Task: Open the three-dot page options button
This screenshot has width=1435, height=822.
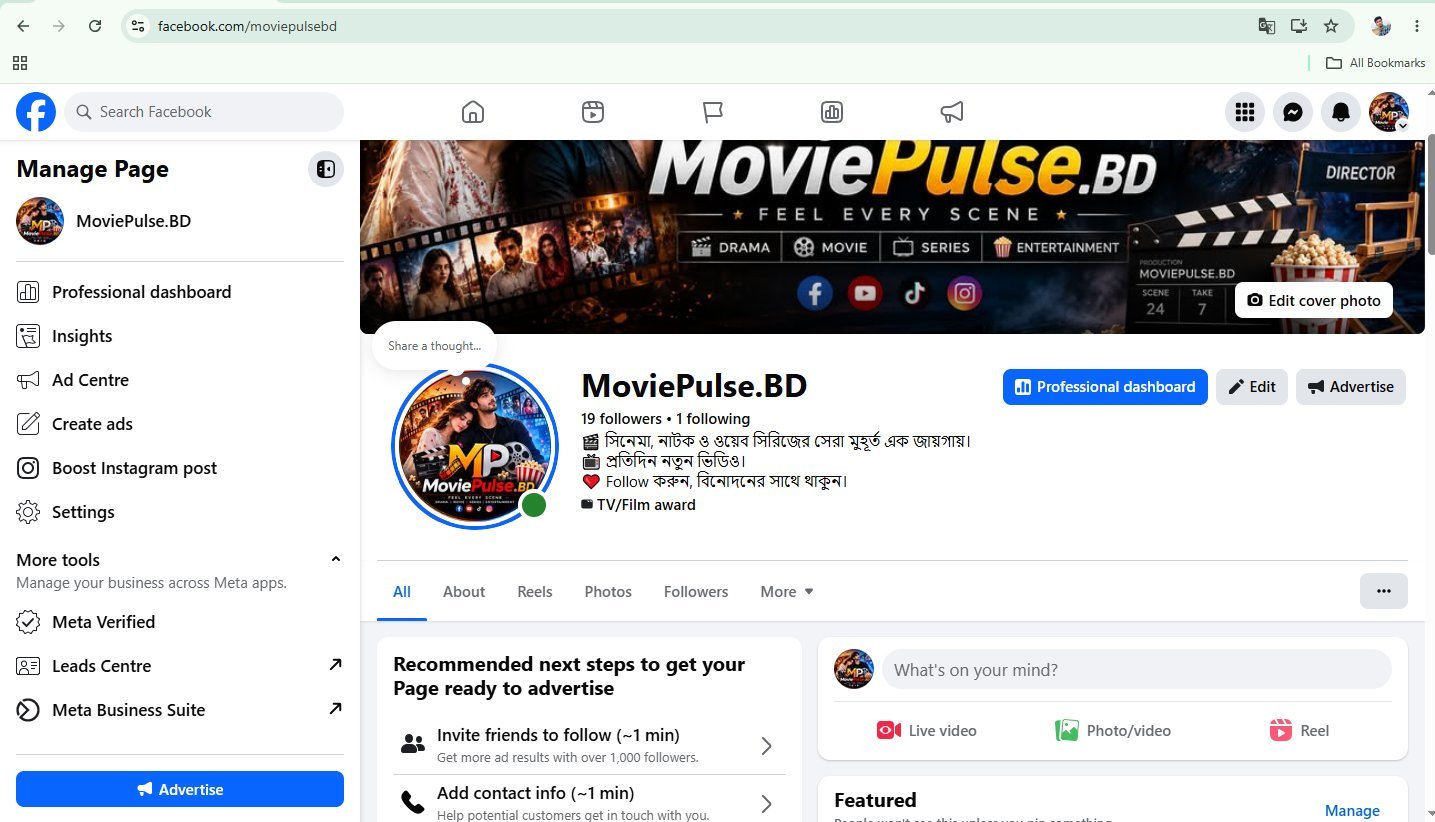Action: [1384, 591]
